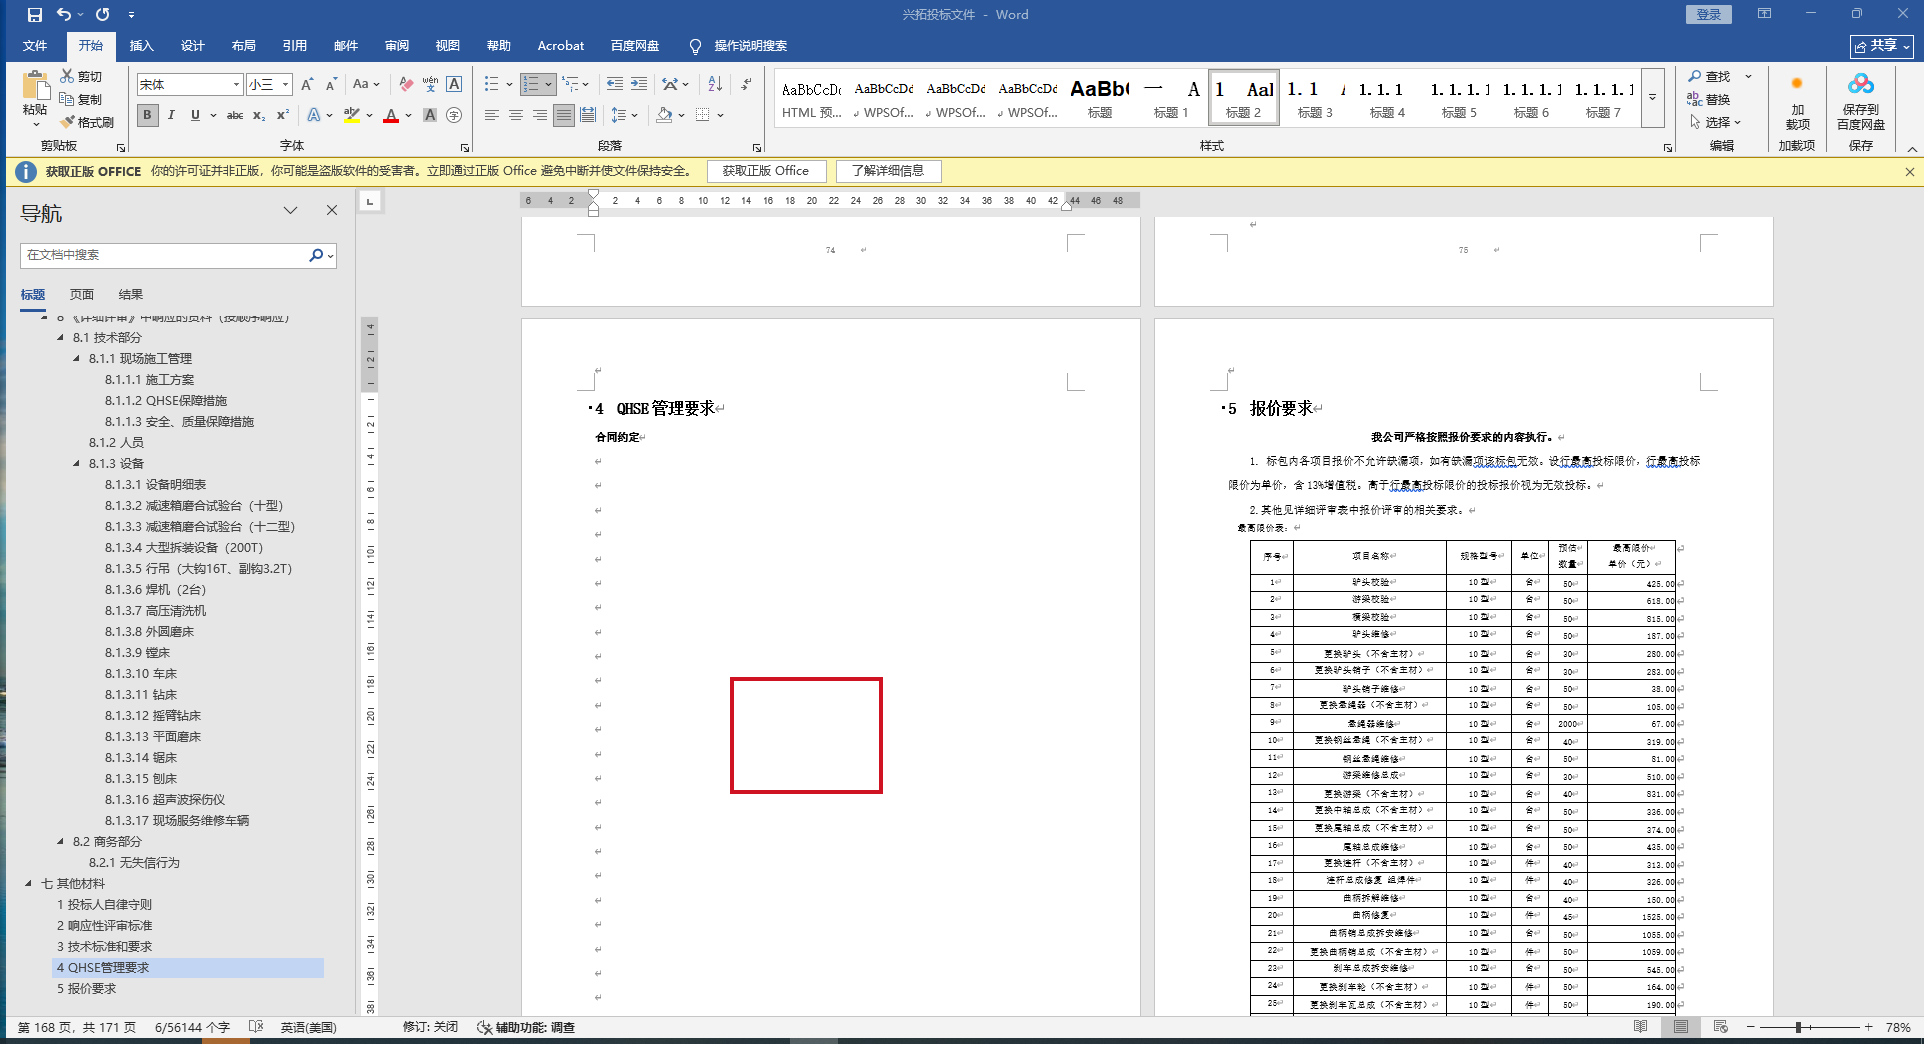Sort the selected text
1924x1044 pixels.
pyautogui.click(x=715, y=84)
